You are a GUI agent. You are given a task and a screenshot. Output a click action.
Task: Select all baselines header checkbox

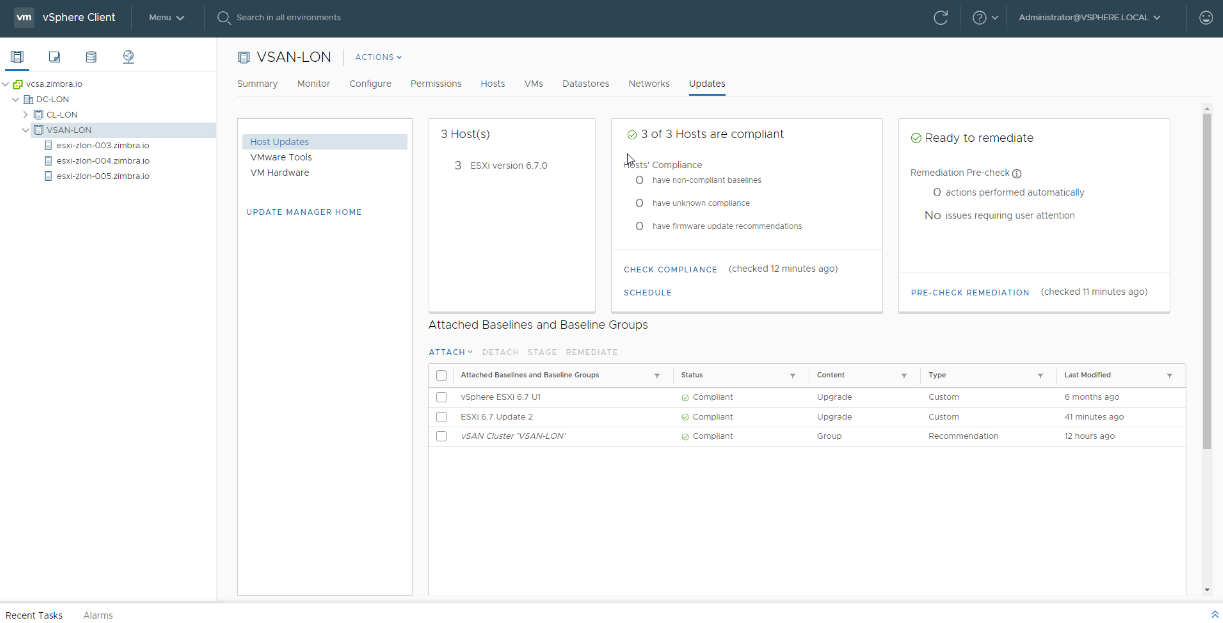(441, 376)
